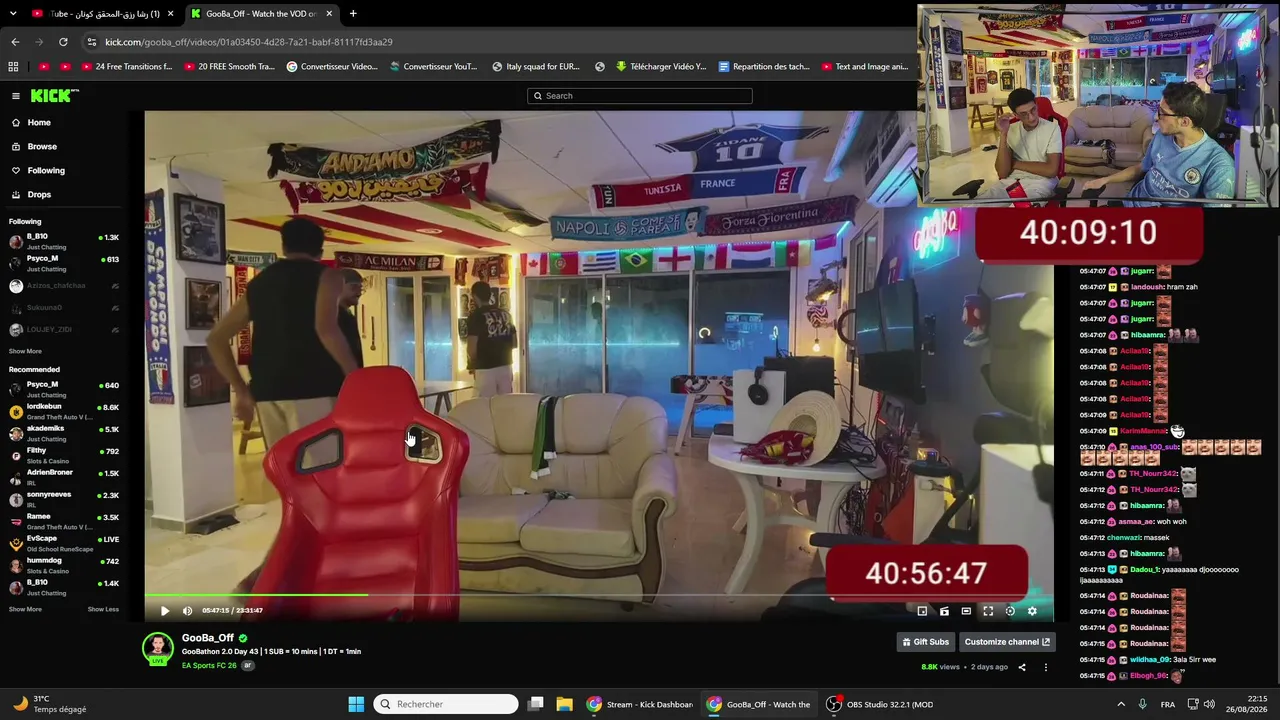1280x720 pixels.
Task: Seek on the video progress bar
Action: click(599, 595)
